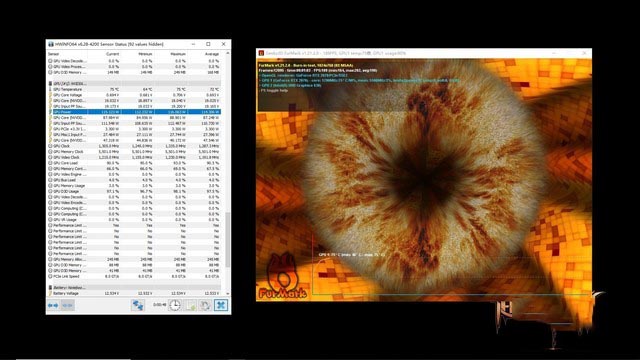
Task: Select the Battery Voltage row
Action: tap(134, 293)
